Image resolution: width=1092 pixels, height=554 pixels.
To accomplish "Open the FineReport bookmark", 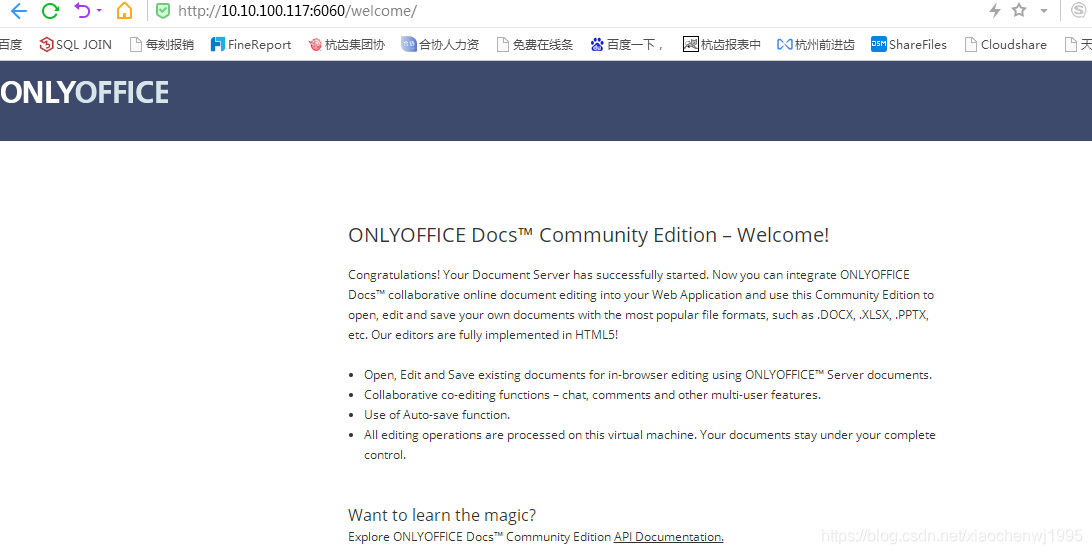I will [251, 45].
